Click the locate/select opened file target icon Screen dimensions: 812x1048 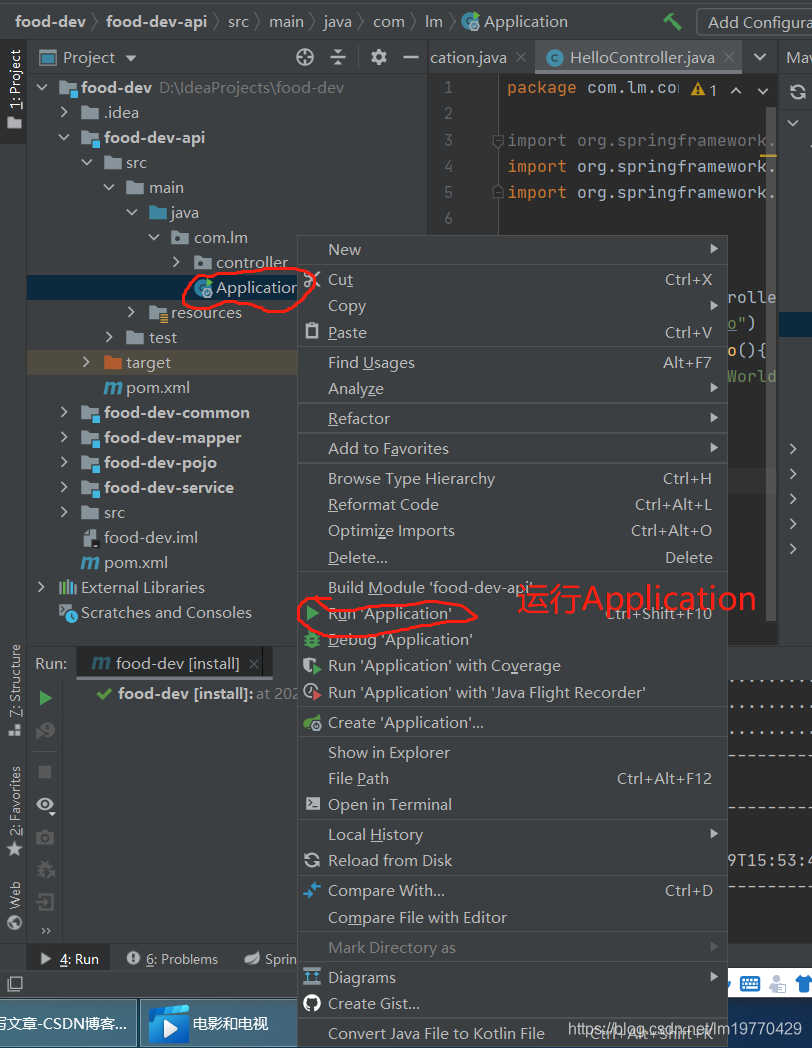[305, 57]
